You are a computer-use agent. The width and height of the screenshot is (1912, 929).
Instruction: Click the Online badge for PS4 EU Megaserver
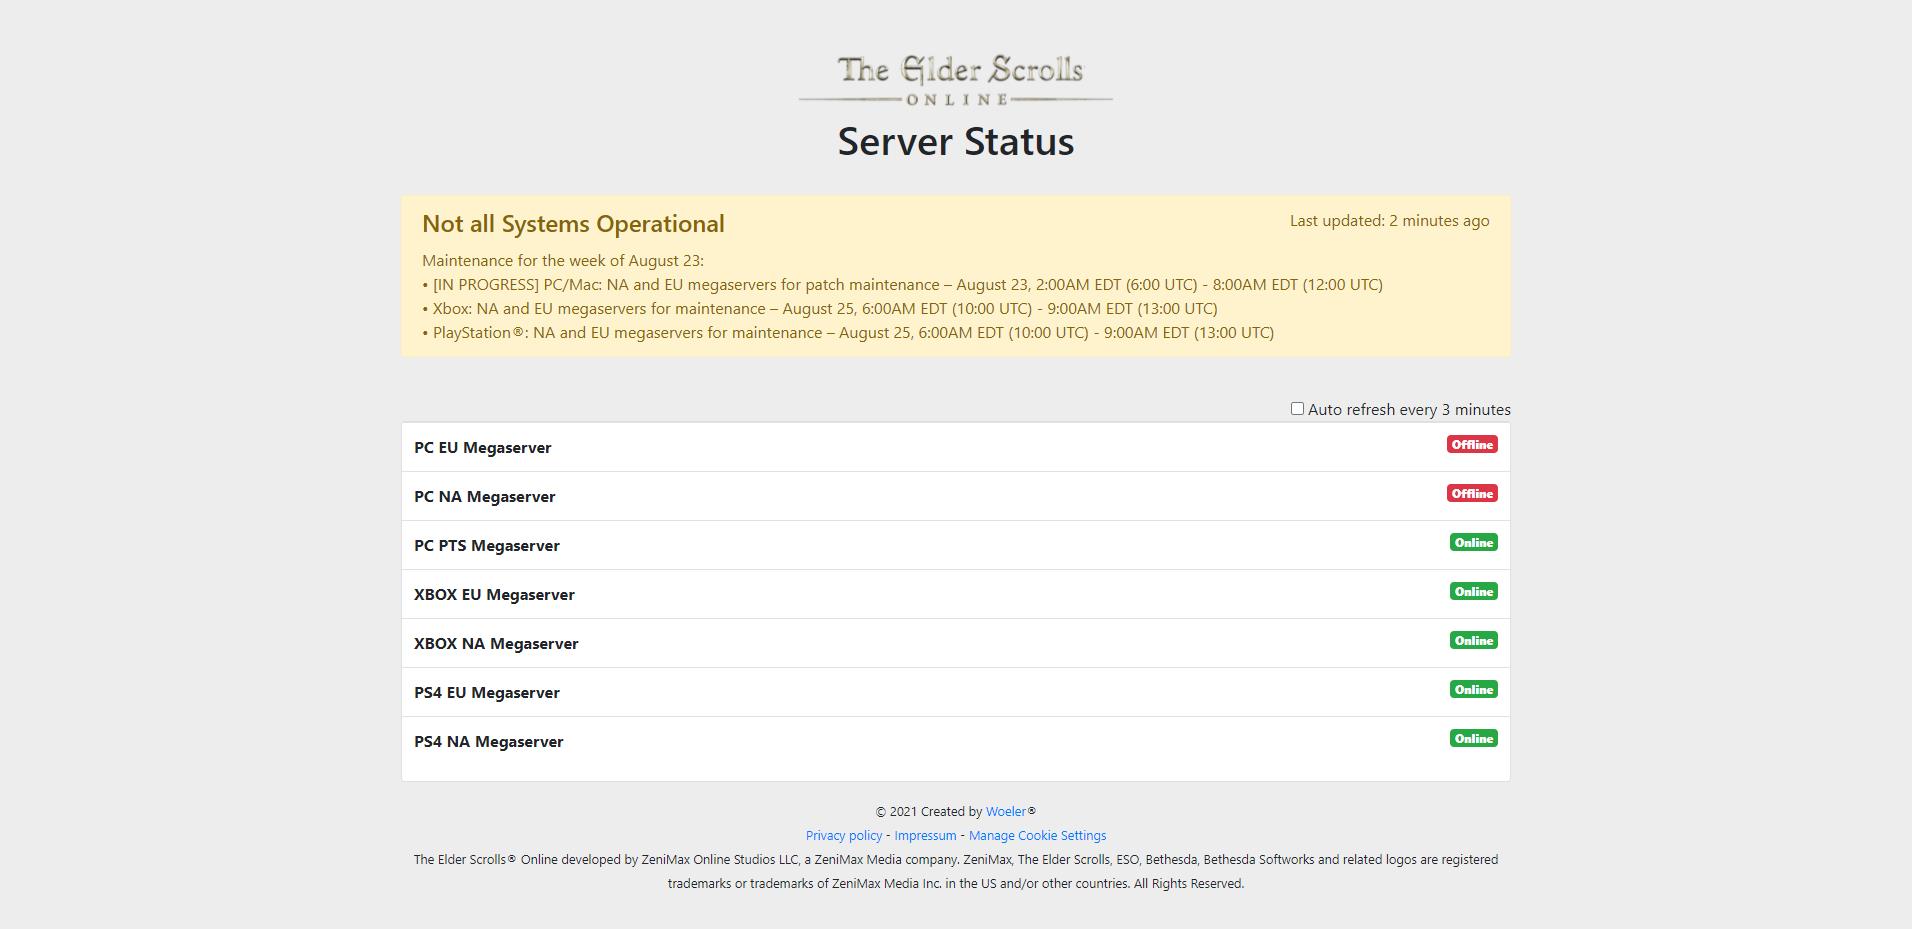point(1474,689)
